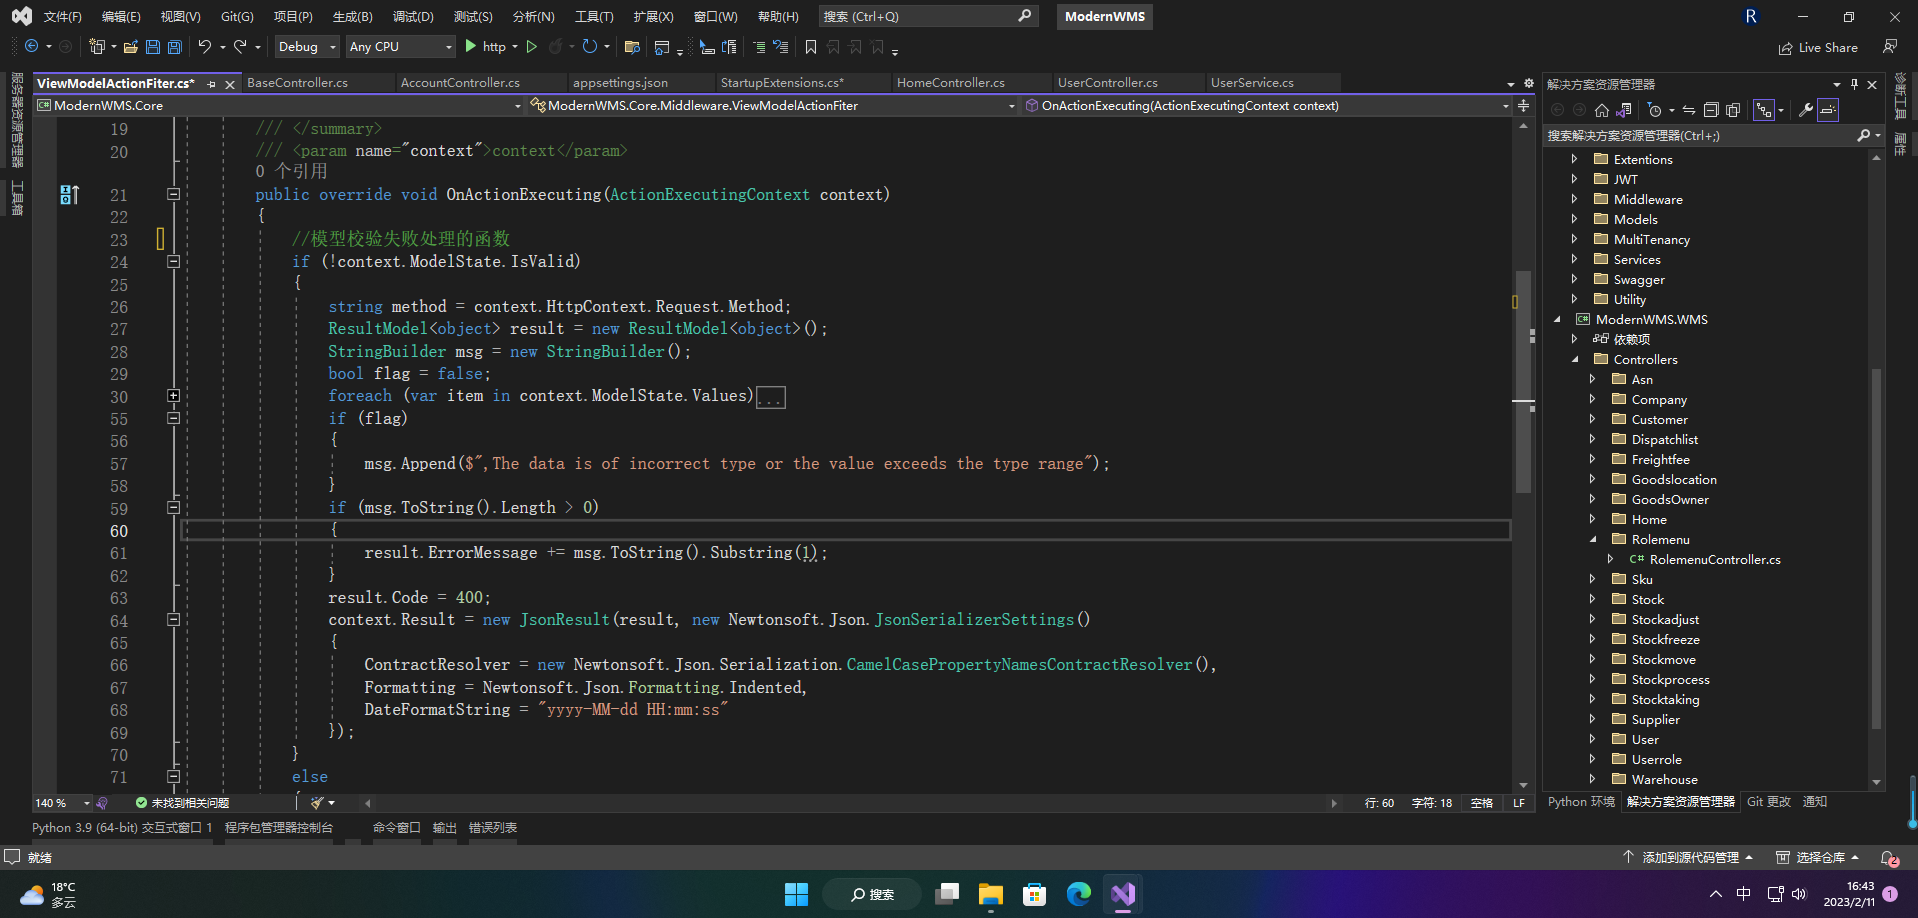Click the Find in Files folder icon

click(x=632, y=47)
